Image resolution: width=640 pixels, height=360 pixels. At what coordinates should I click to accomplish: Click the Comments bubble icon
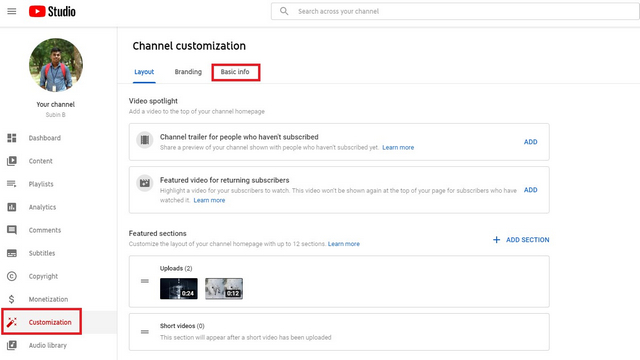pyautogui.click(x=12, y=230)
